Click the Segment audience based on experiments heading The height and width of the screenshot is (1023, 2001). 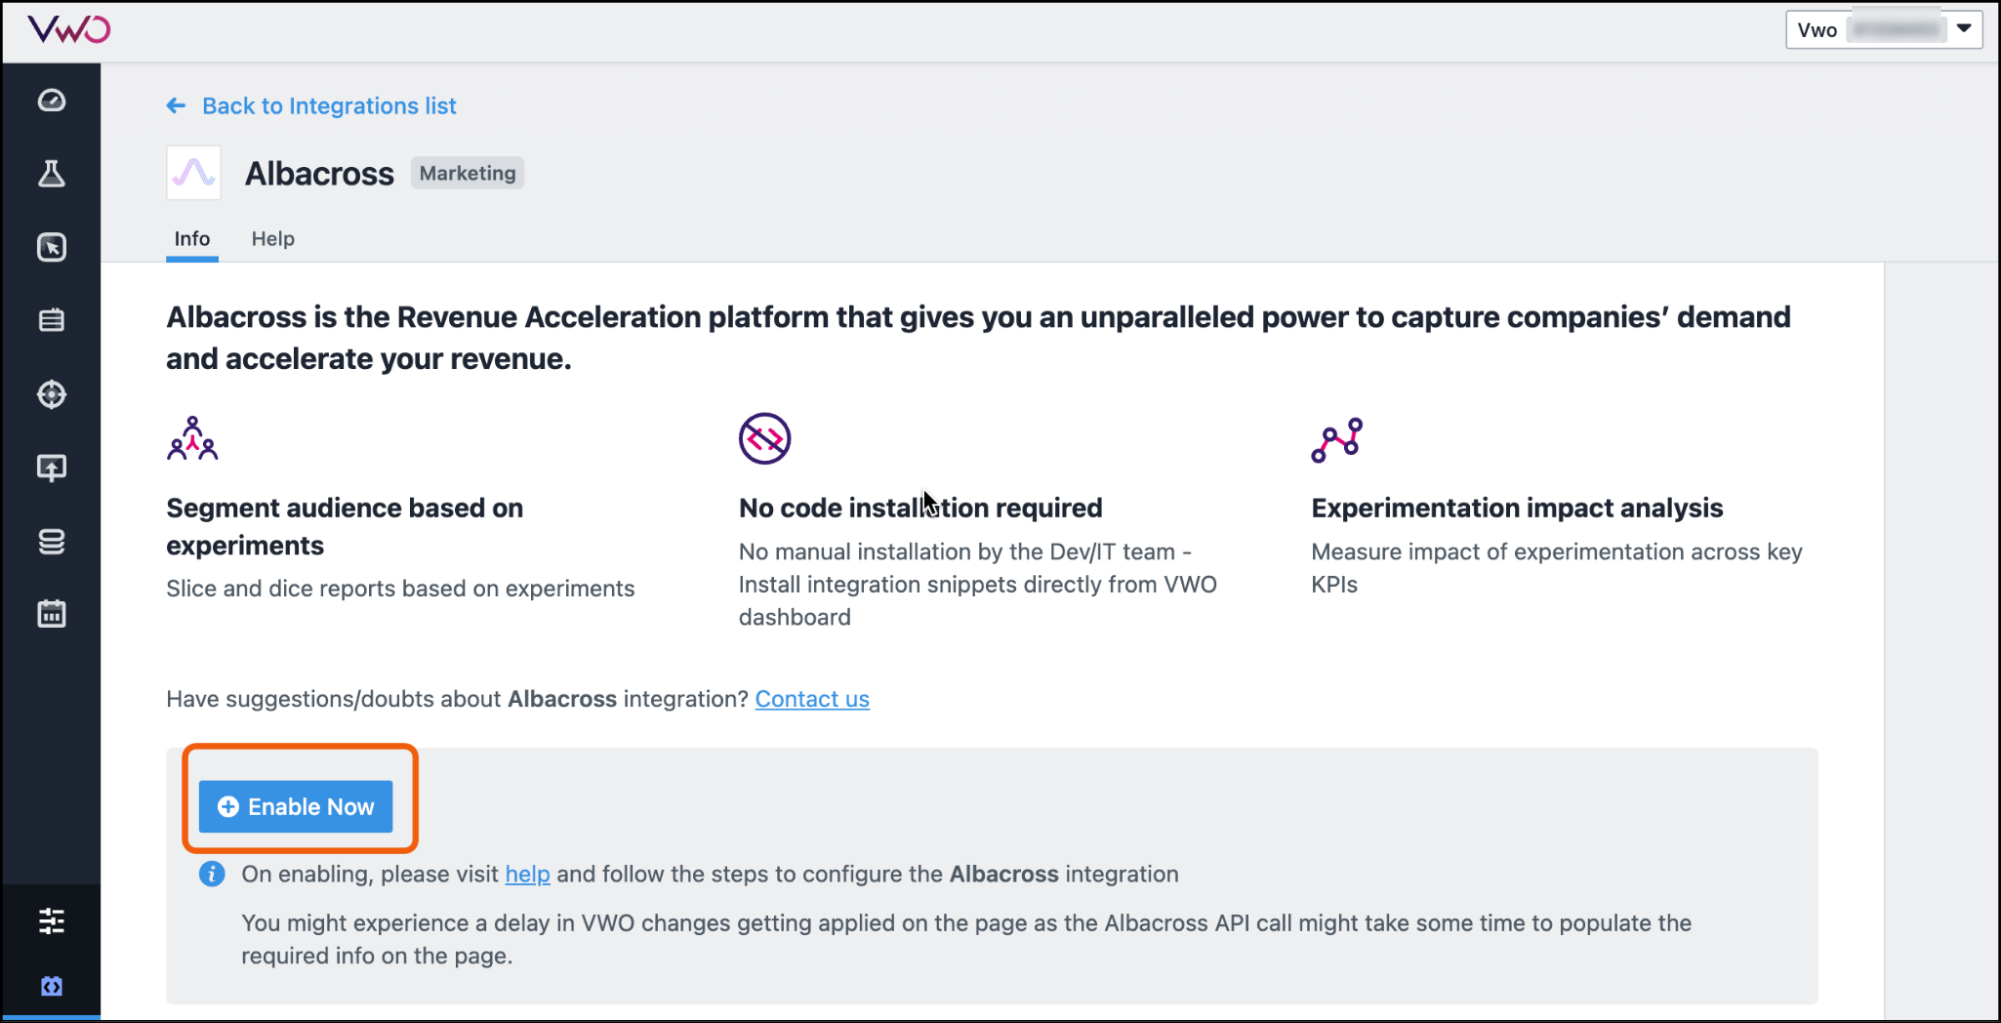click(x=345, y=526)
